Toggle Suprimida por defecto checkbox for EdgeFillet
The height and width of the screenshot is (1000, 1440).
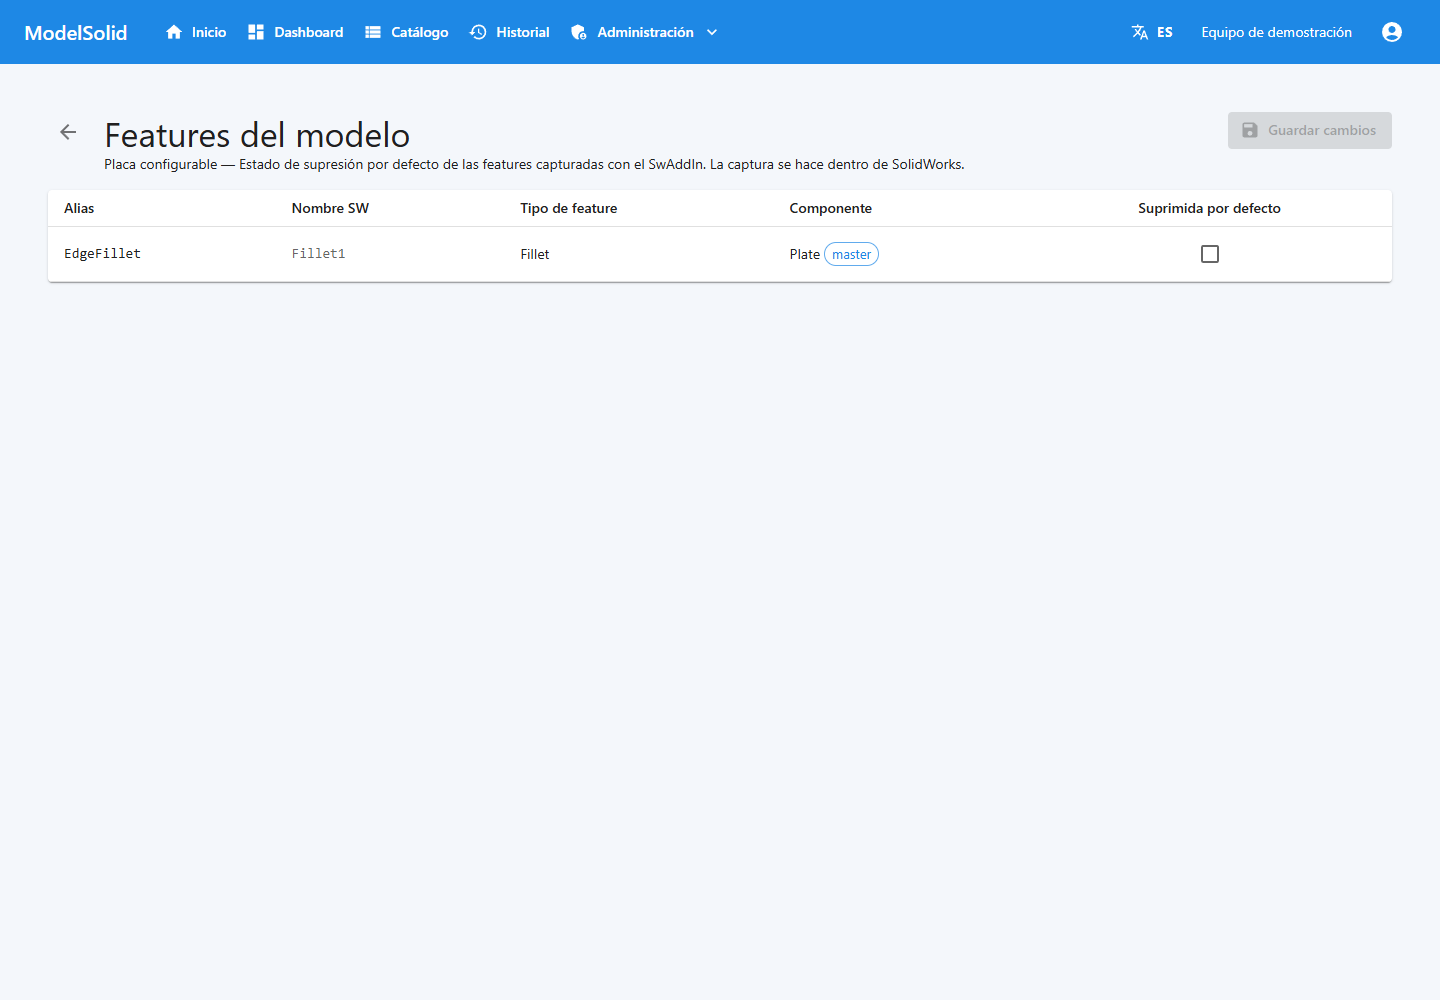[x=1210, y=254]
